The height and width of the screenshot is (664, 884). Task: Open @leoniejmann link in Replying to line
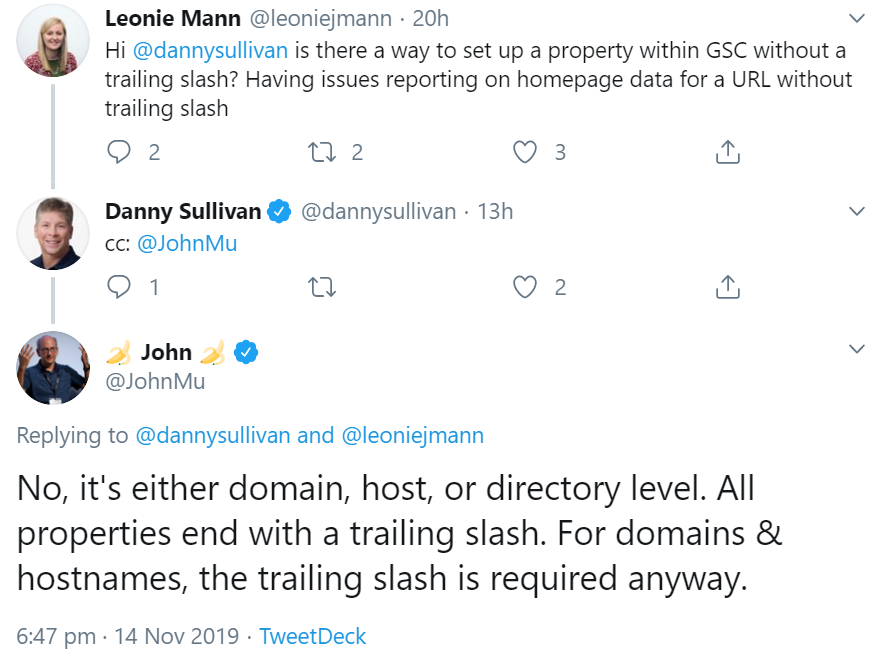pos(413,435)
